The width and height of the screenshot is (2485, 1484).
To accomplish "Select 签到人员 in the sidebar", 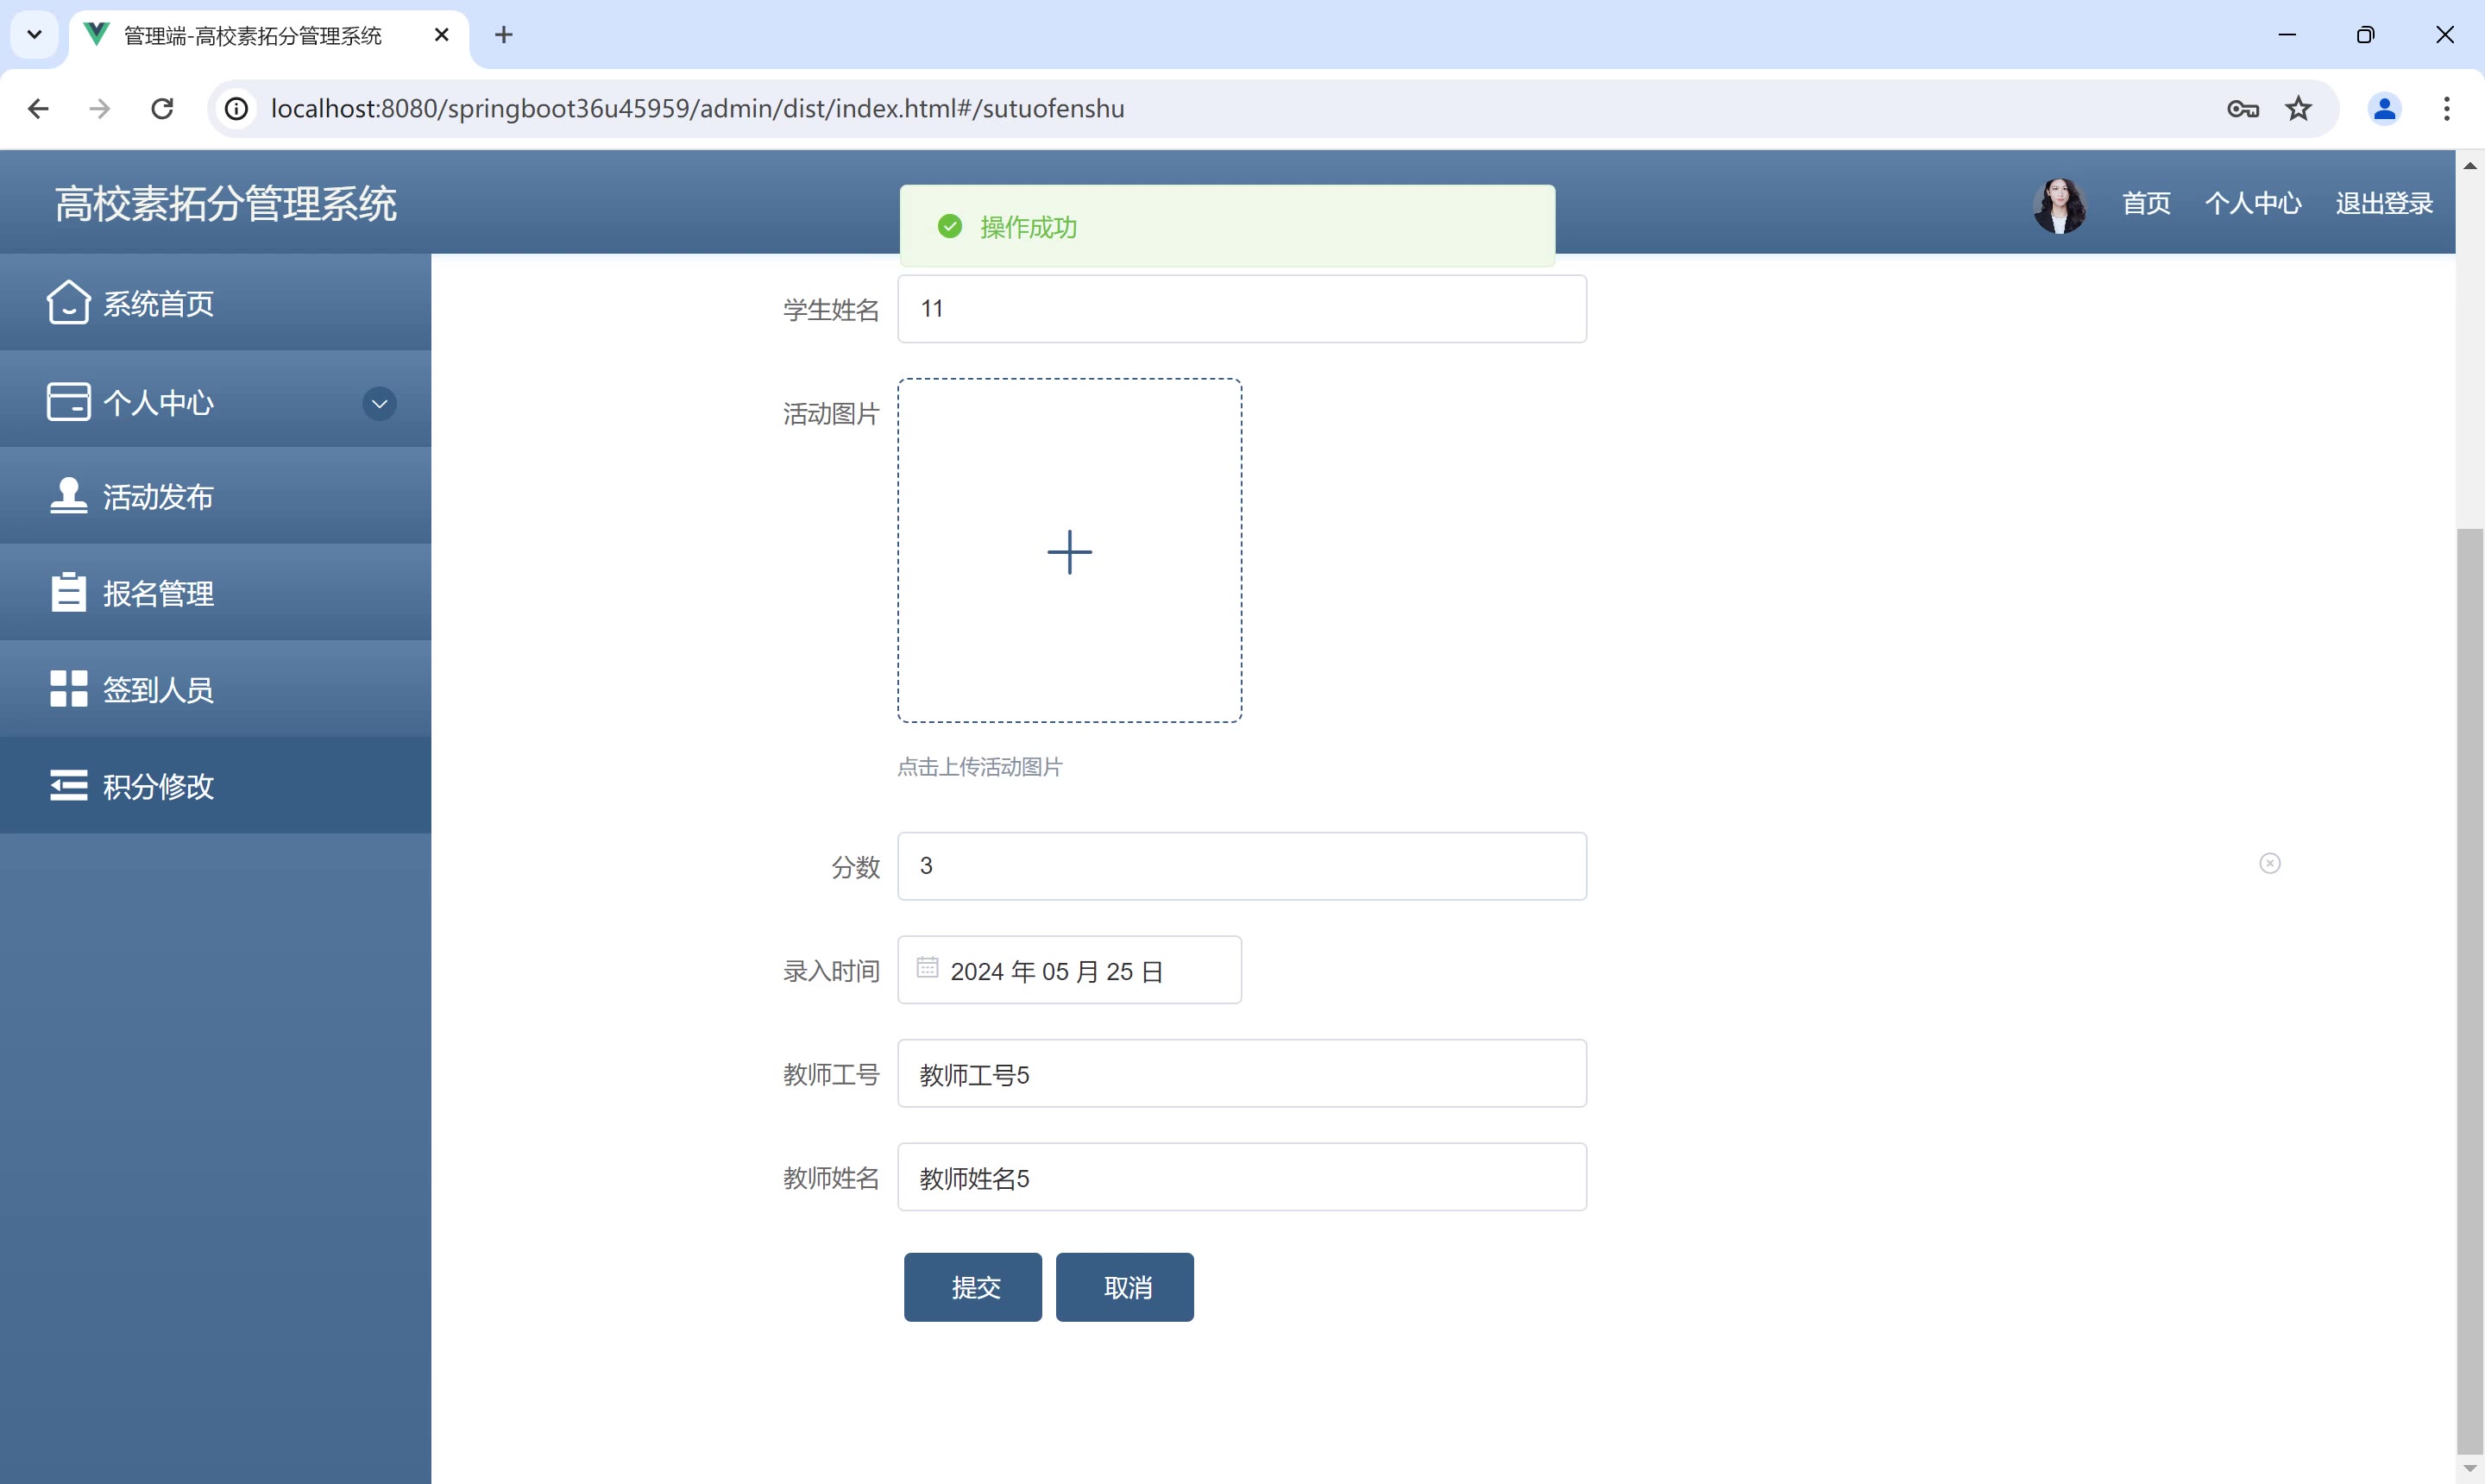I will pyautogui.click(x=157, y=690).
